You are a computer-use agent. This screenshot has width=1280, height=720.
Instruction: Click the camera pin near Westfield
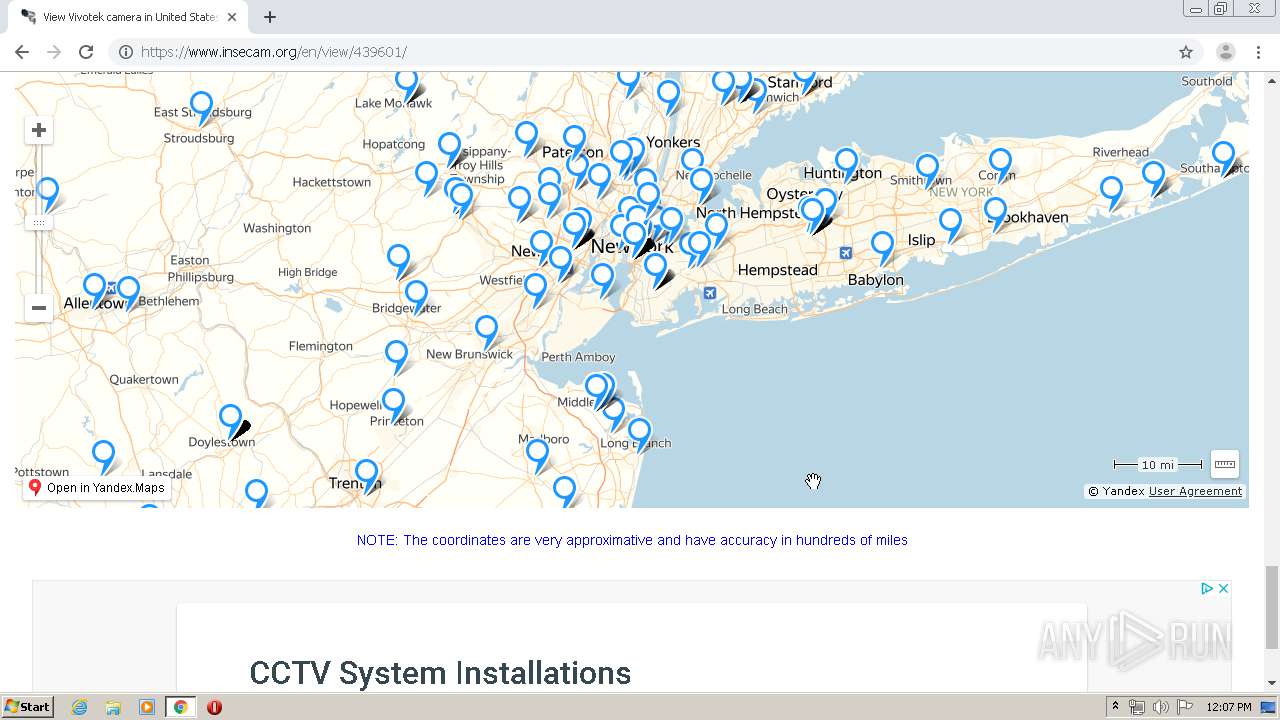tap(537, 289)
